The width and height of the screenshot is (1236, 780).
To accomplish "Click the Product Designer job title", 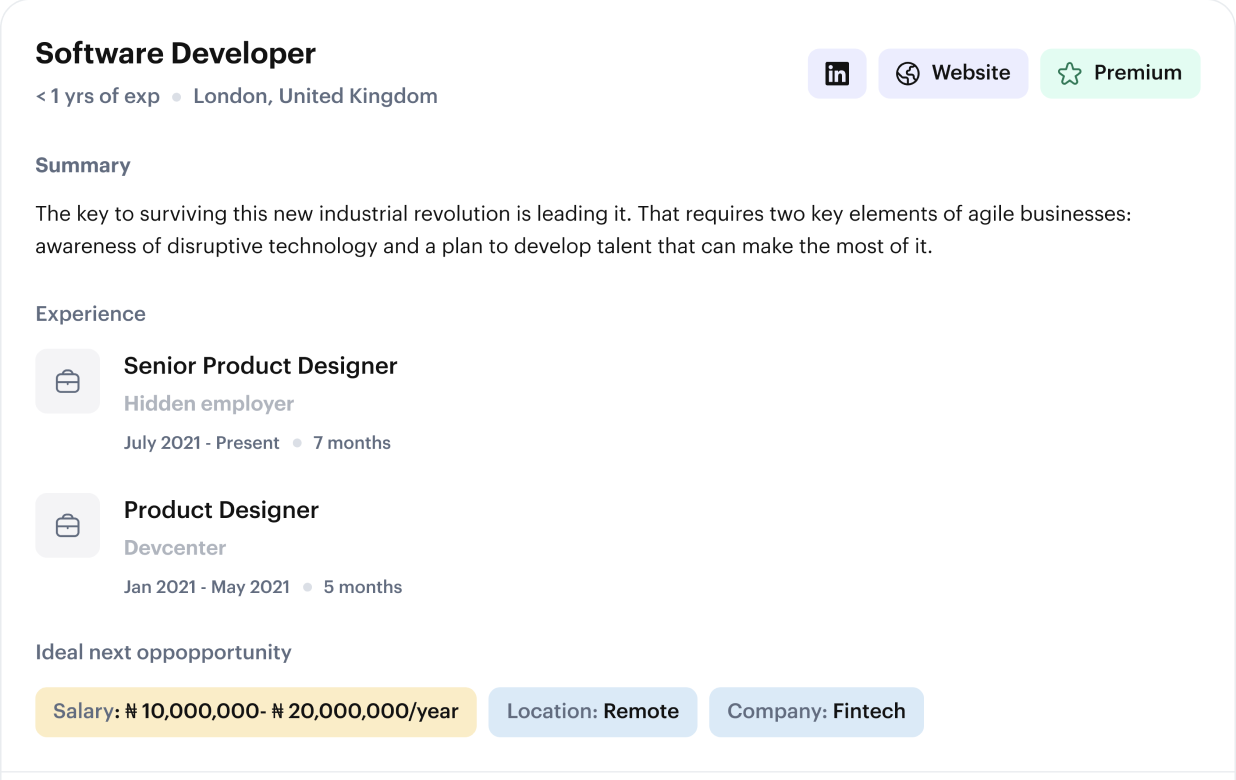I will 221,510.
